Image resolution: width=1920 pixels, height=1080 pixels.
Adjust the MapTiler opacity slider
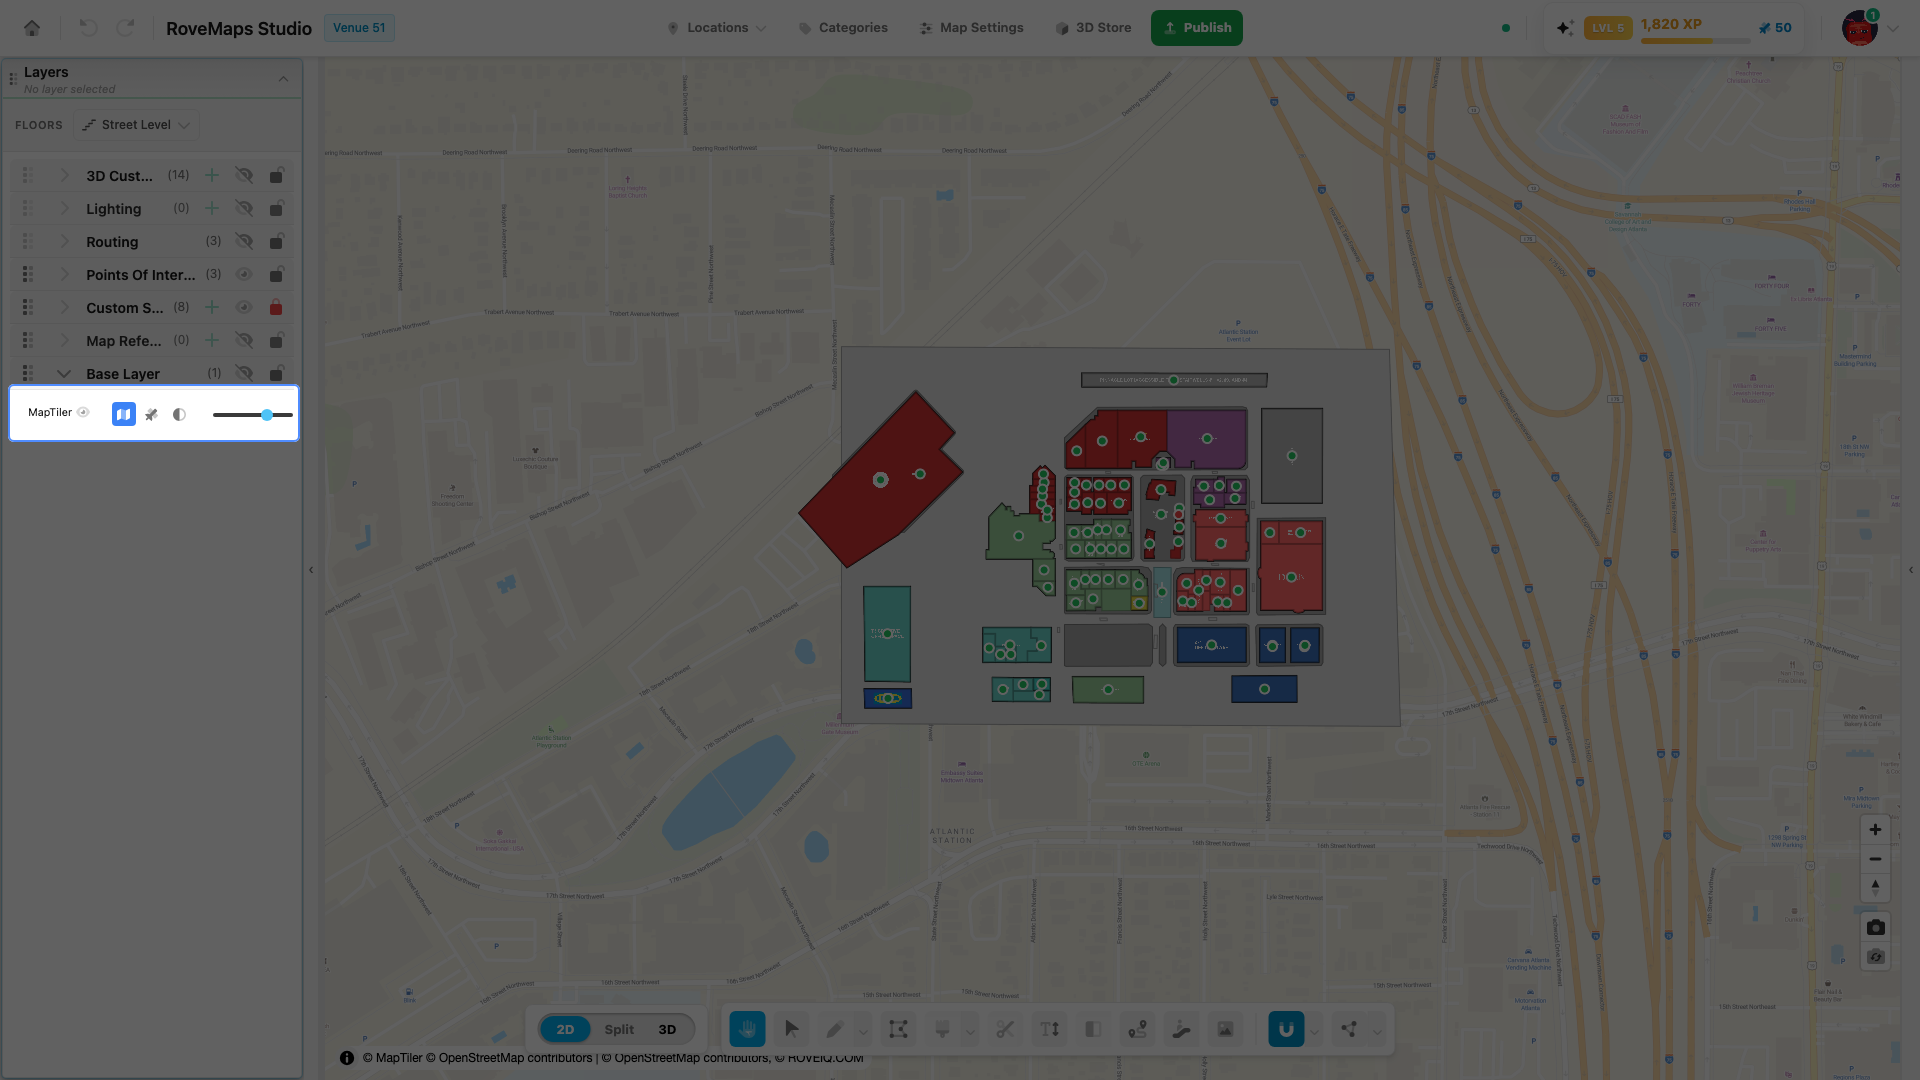coord(253,415)
